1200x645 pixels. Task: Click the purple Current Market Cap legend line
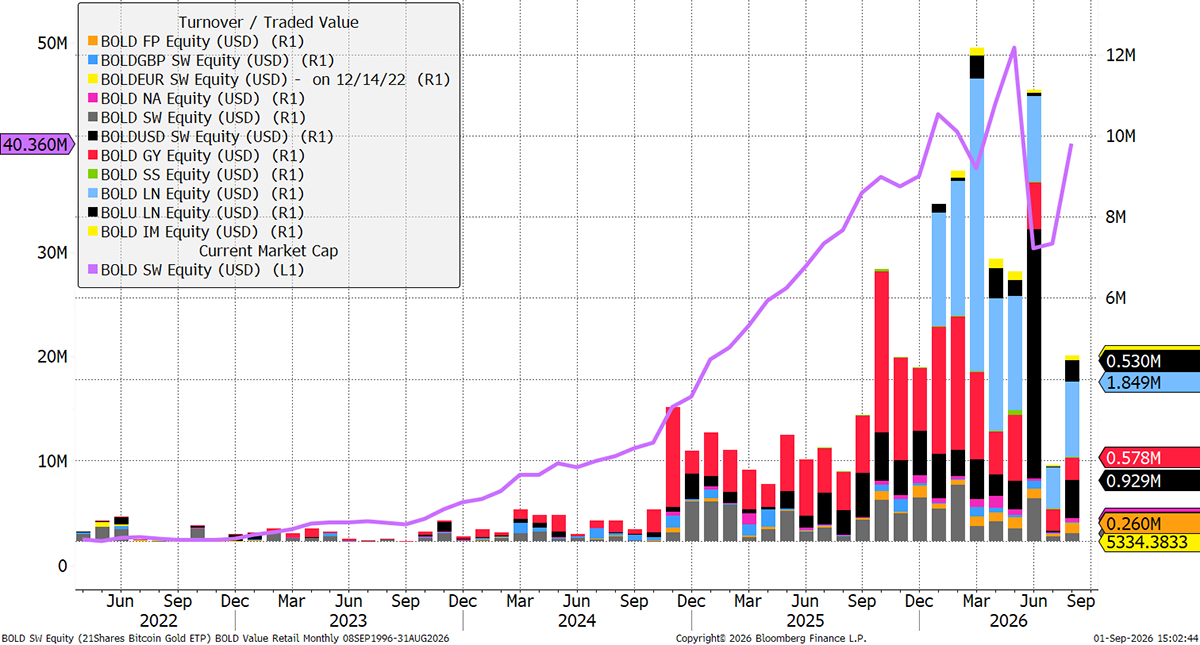[x=93, y=269]
